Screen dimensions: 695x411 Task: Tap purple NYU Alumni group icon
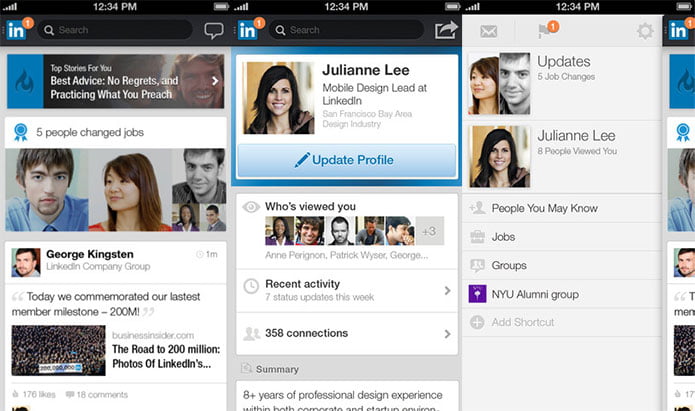(x=477, y=294)
